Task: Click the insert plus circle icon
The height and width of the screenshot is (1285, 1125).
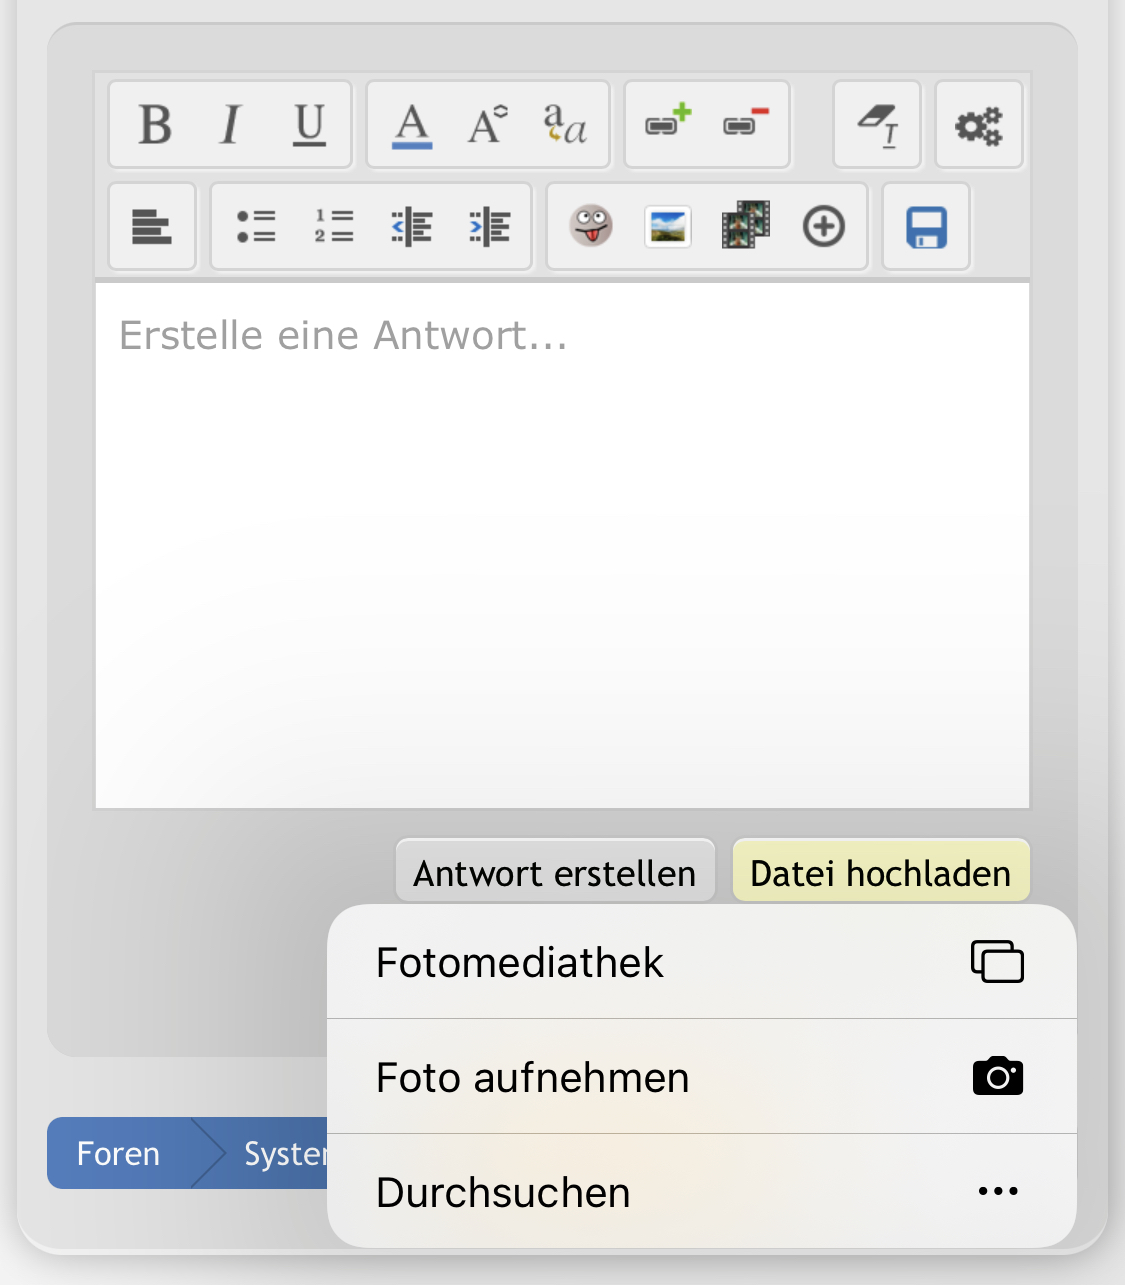Action: [824, 227]
